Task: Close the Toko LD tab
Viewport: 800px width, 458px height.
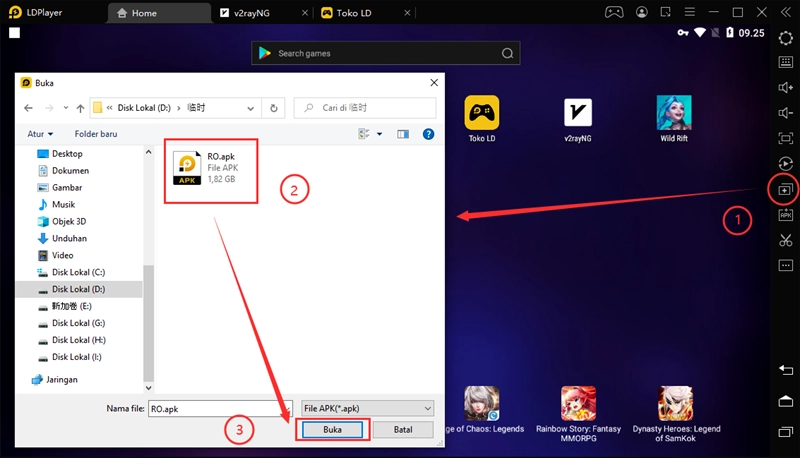Action: (407, 13)
